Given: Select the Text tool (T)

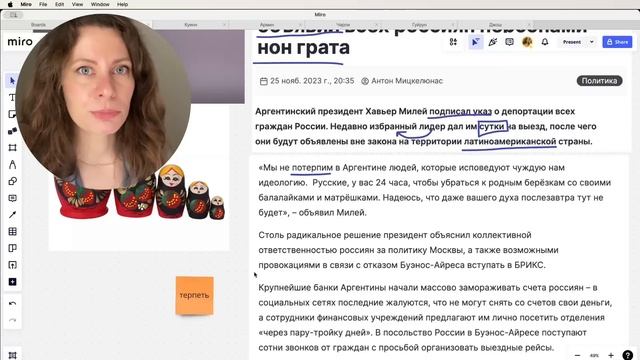Looking at the screenshot, I should [x=12, y=97].
